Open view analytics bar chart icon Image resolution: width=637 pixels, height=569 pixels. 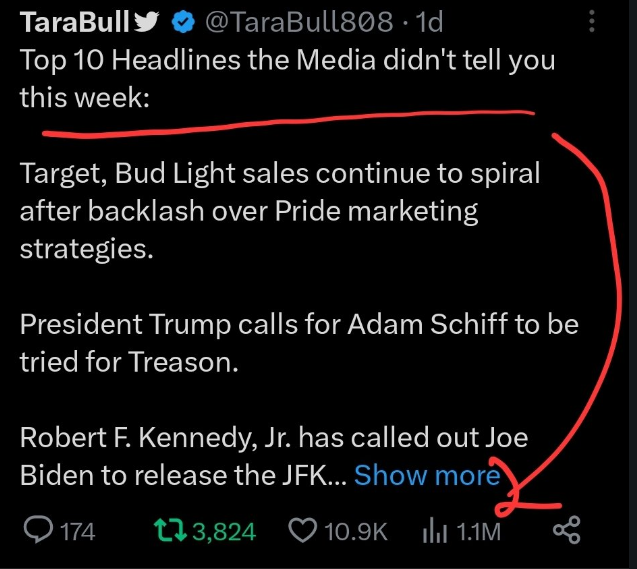pyautogui.click(x=434, y=530)
